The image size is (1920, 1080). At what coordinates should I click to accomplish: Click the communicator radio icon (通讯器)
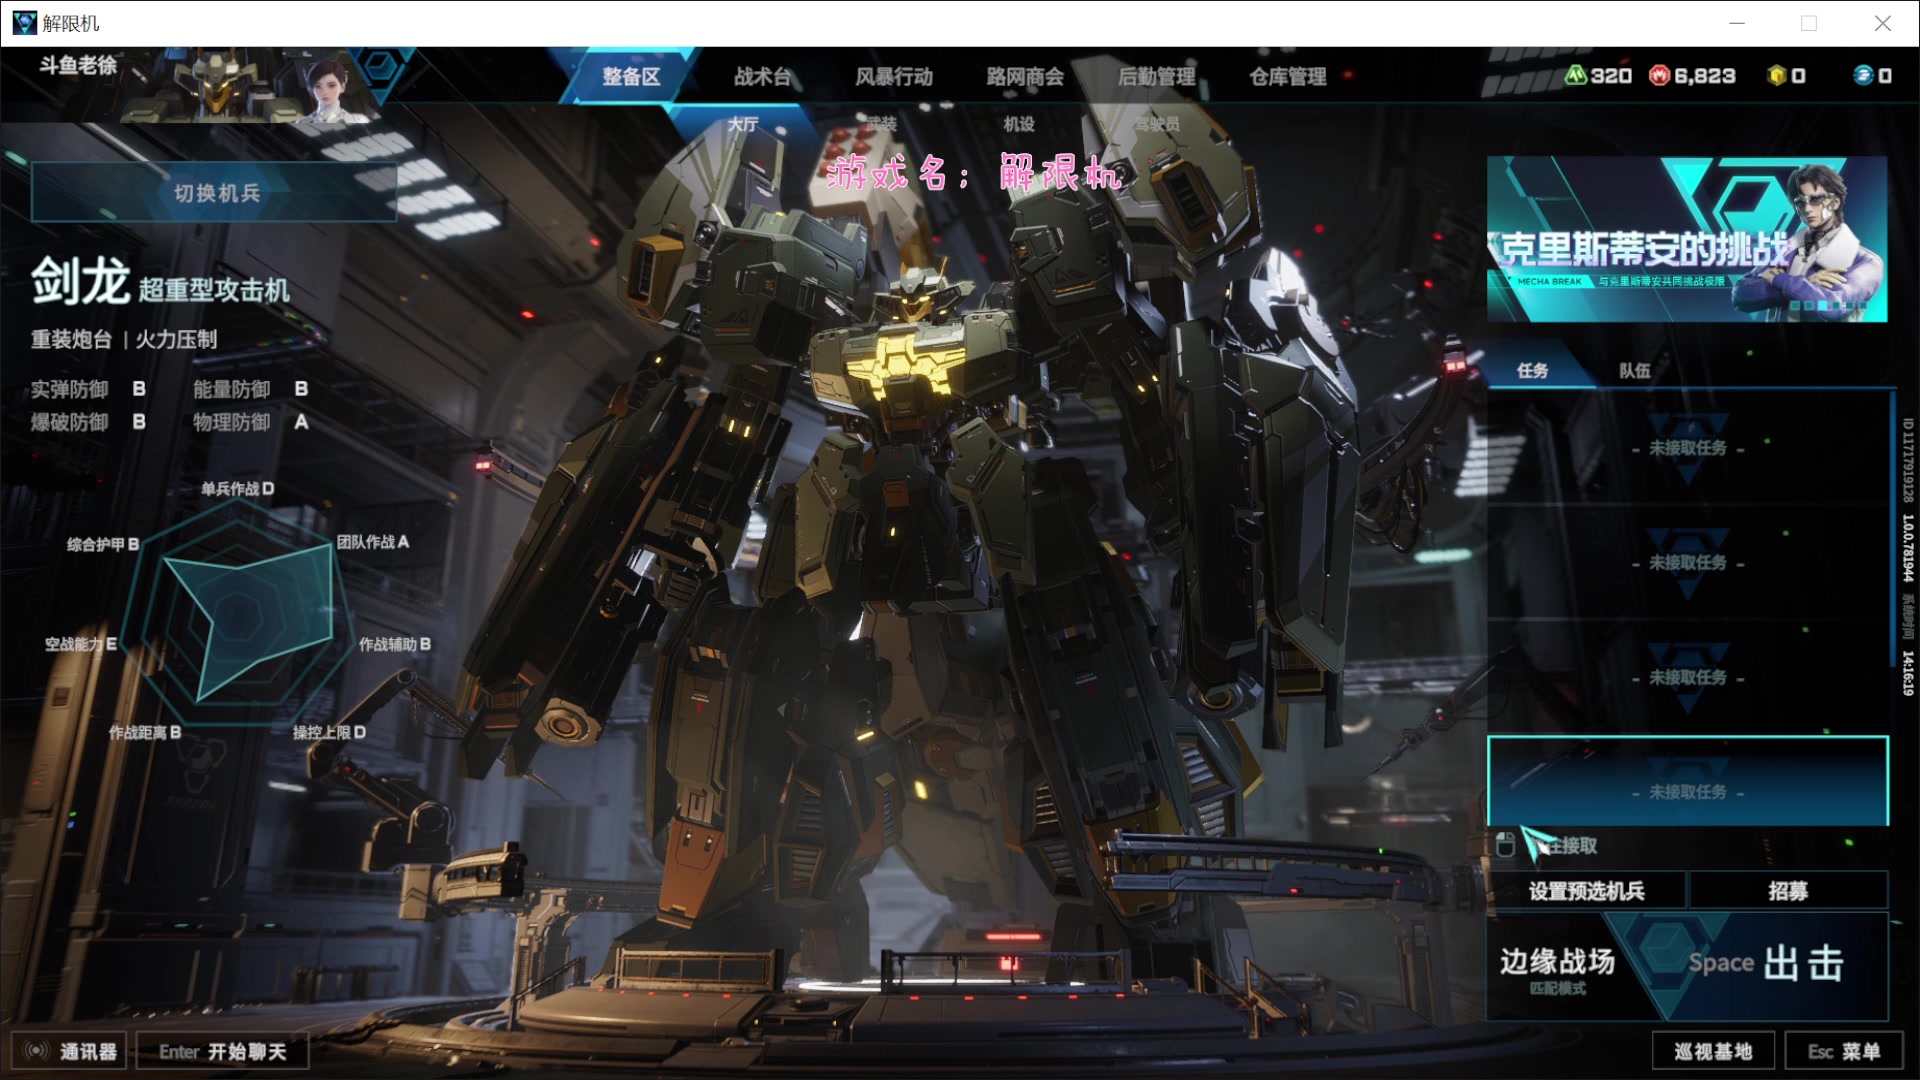point(38,1051)
